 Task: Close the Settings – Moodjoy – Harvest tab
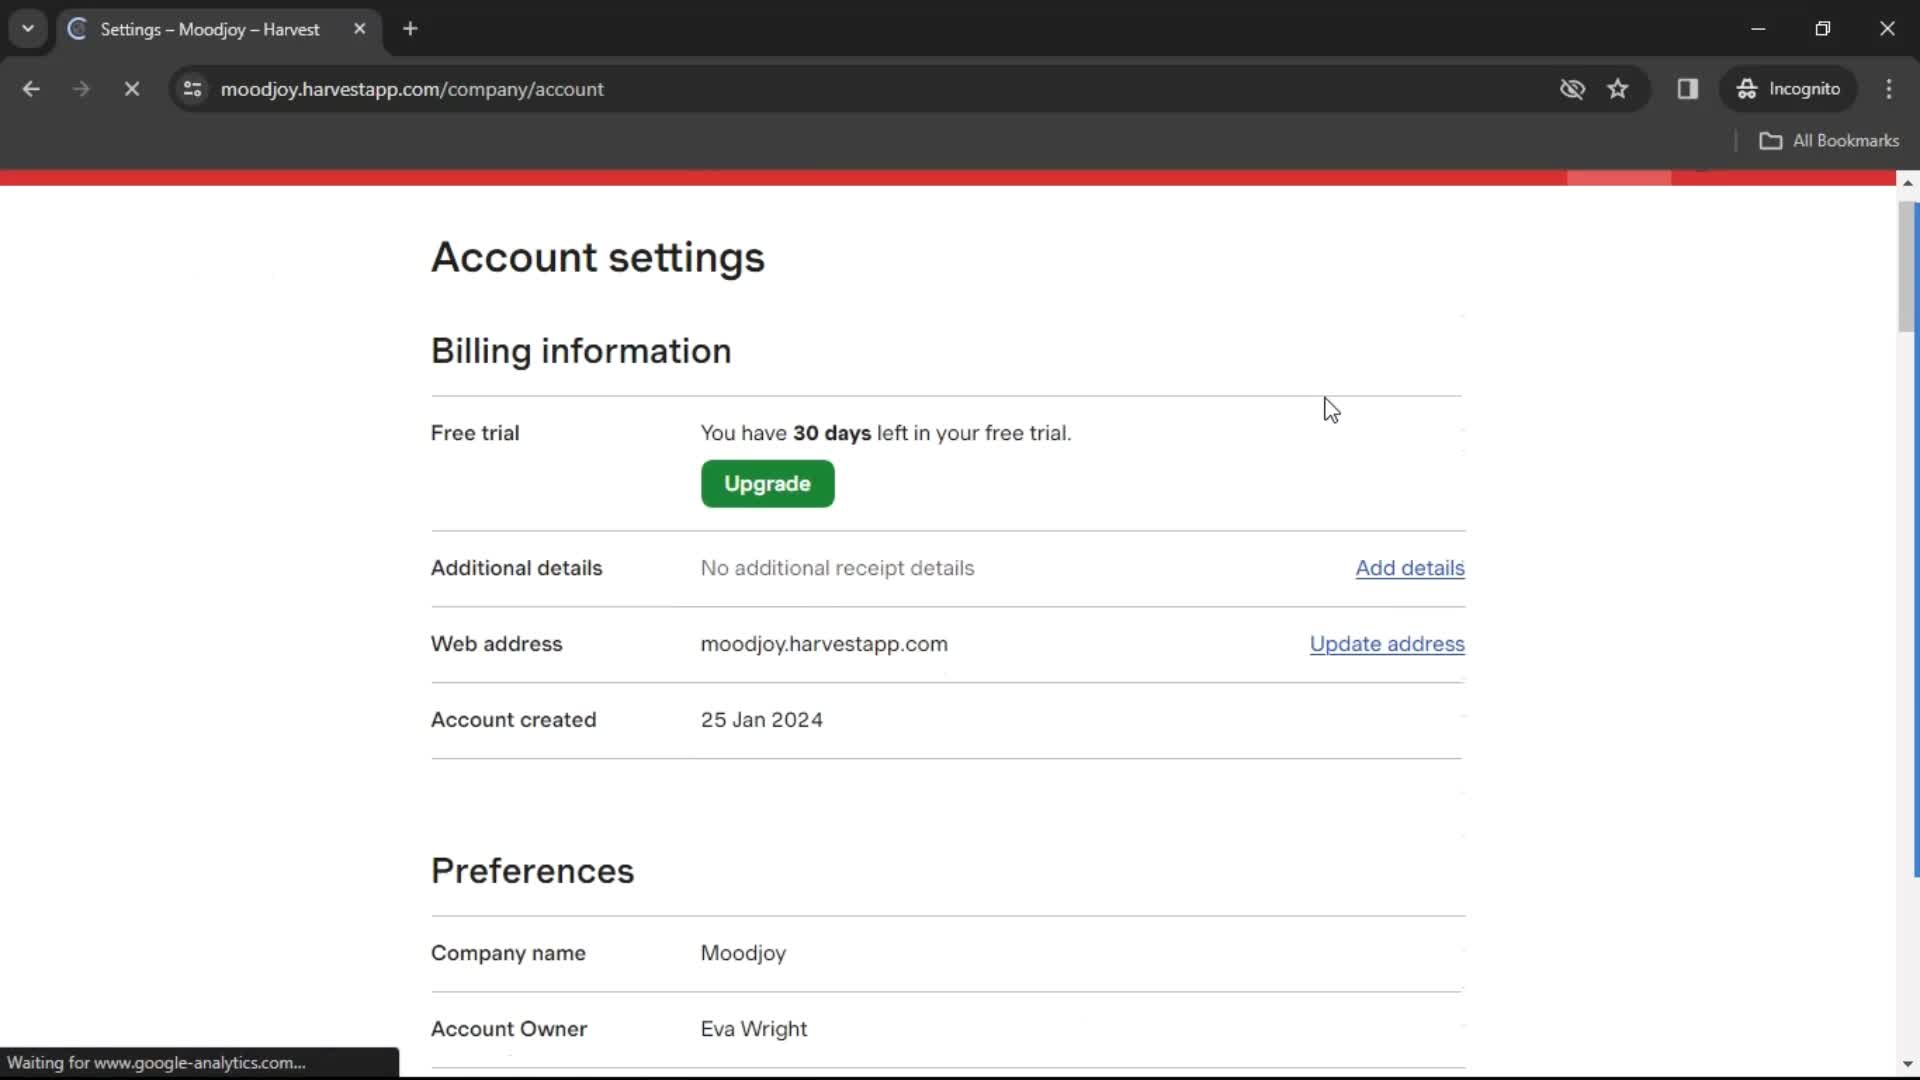(x=360, y=29)
